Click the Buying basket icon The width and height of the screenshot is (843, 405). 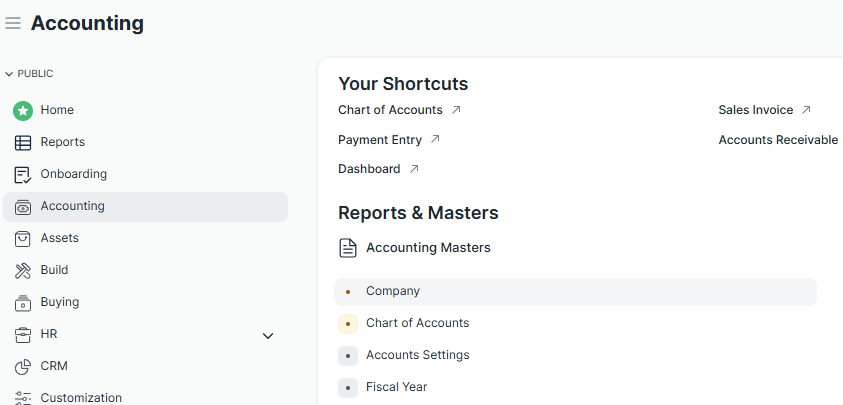23,302
